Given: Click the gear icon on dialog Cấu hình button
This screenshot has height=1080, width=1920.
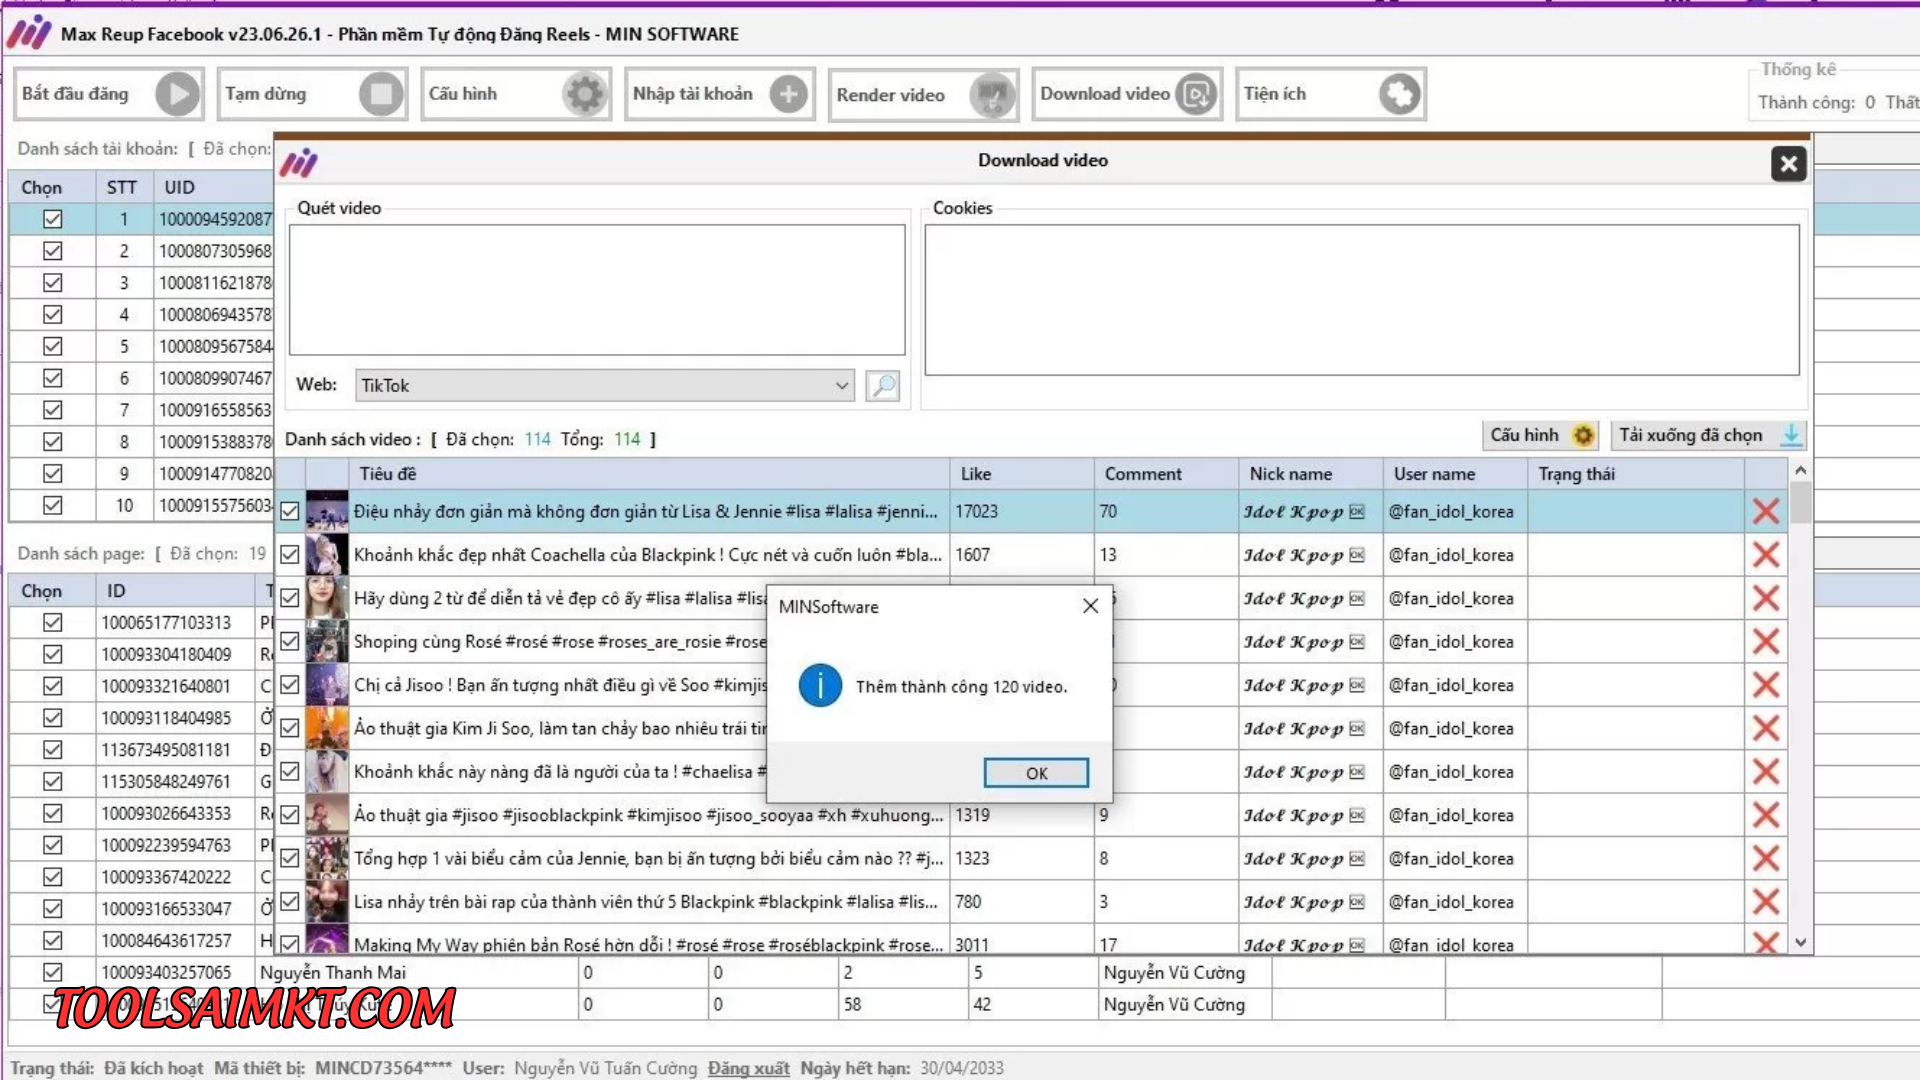Looking at the screenshot, I should coord(1583,435).
